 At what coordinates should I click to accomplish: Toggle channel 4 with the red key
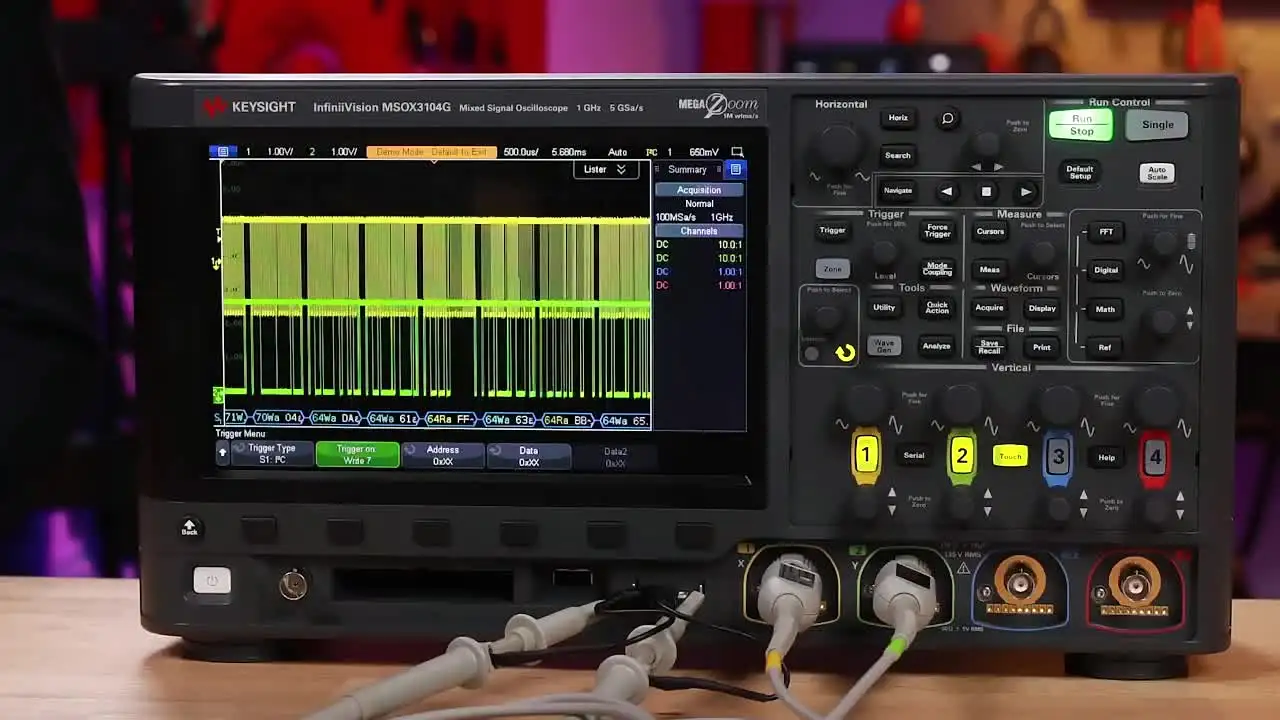point(1155,458)
